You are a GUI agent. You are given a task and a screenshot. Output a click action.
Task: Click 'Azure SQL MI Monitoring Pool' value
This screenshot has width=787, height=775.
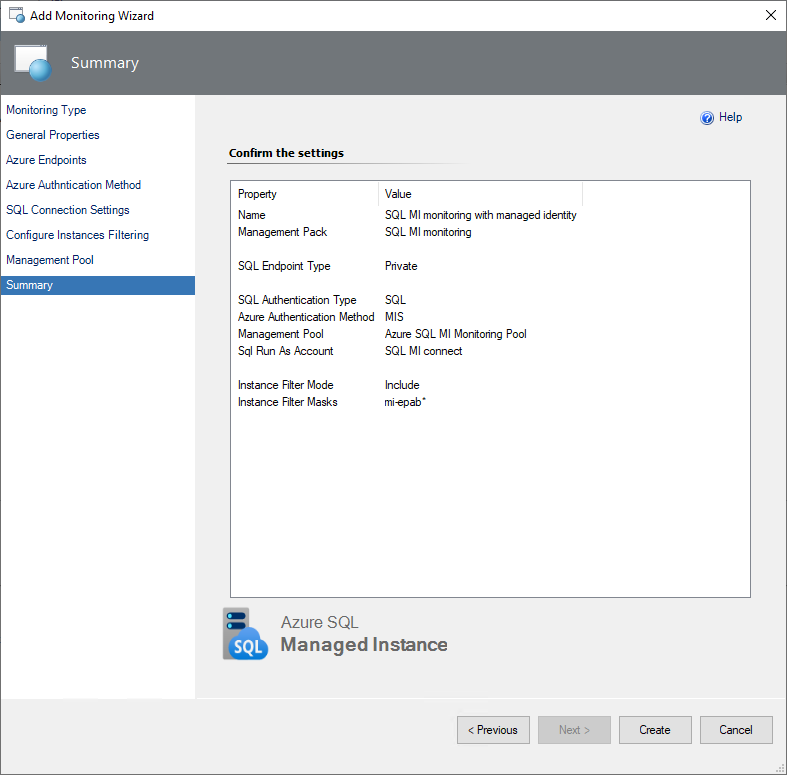pyautogui.click(x=456, y=334)
